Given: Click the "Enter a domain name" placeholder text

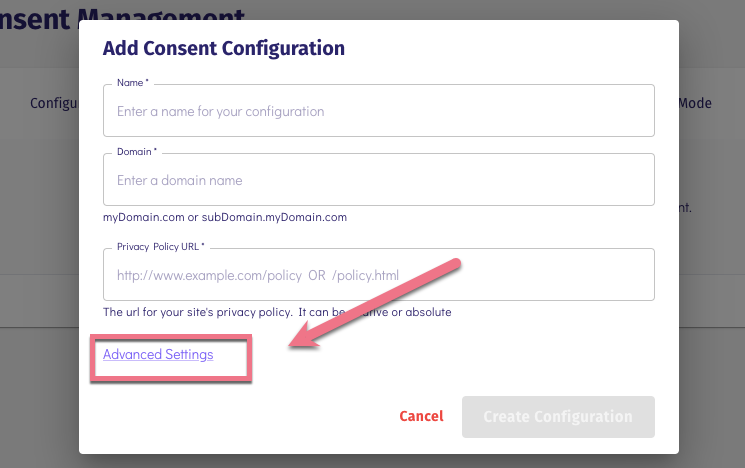Looking at the screenshot, I should [x=180, y=180].
